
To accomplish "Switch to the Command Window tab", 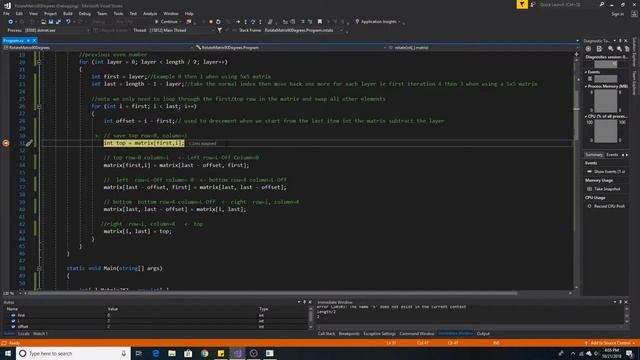I will pos(417,334).
